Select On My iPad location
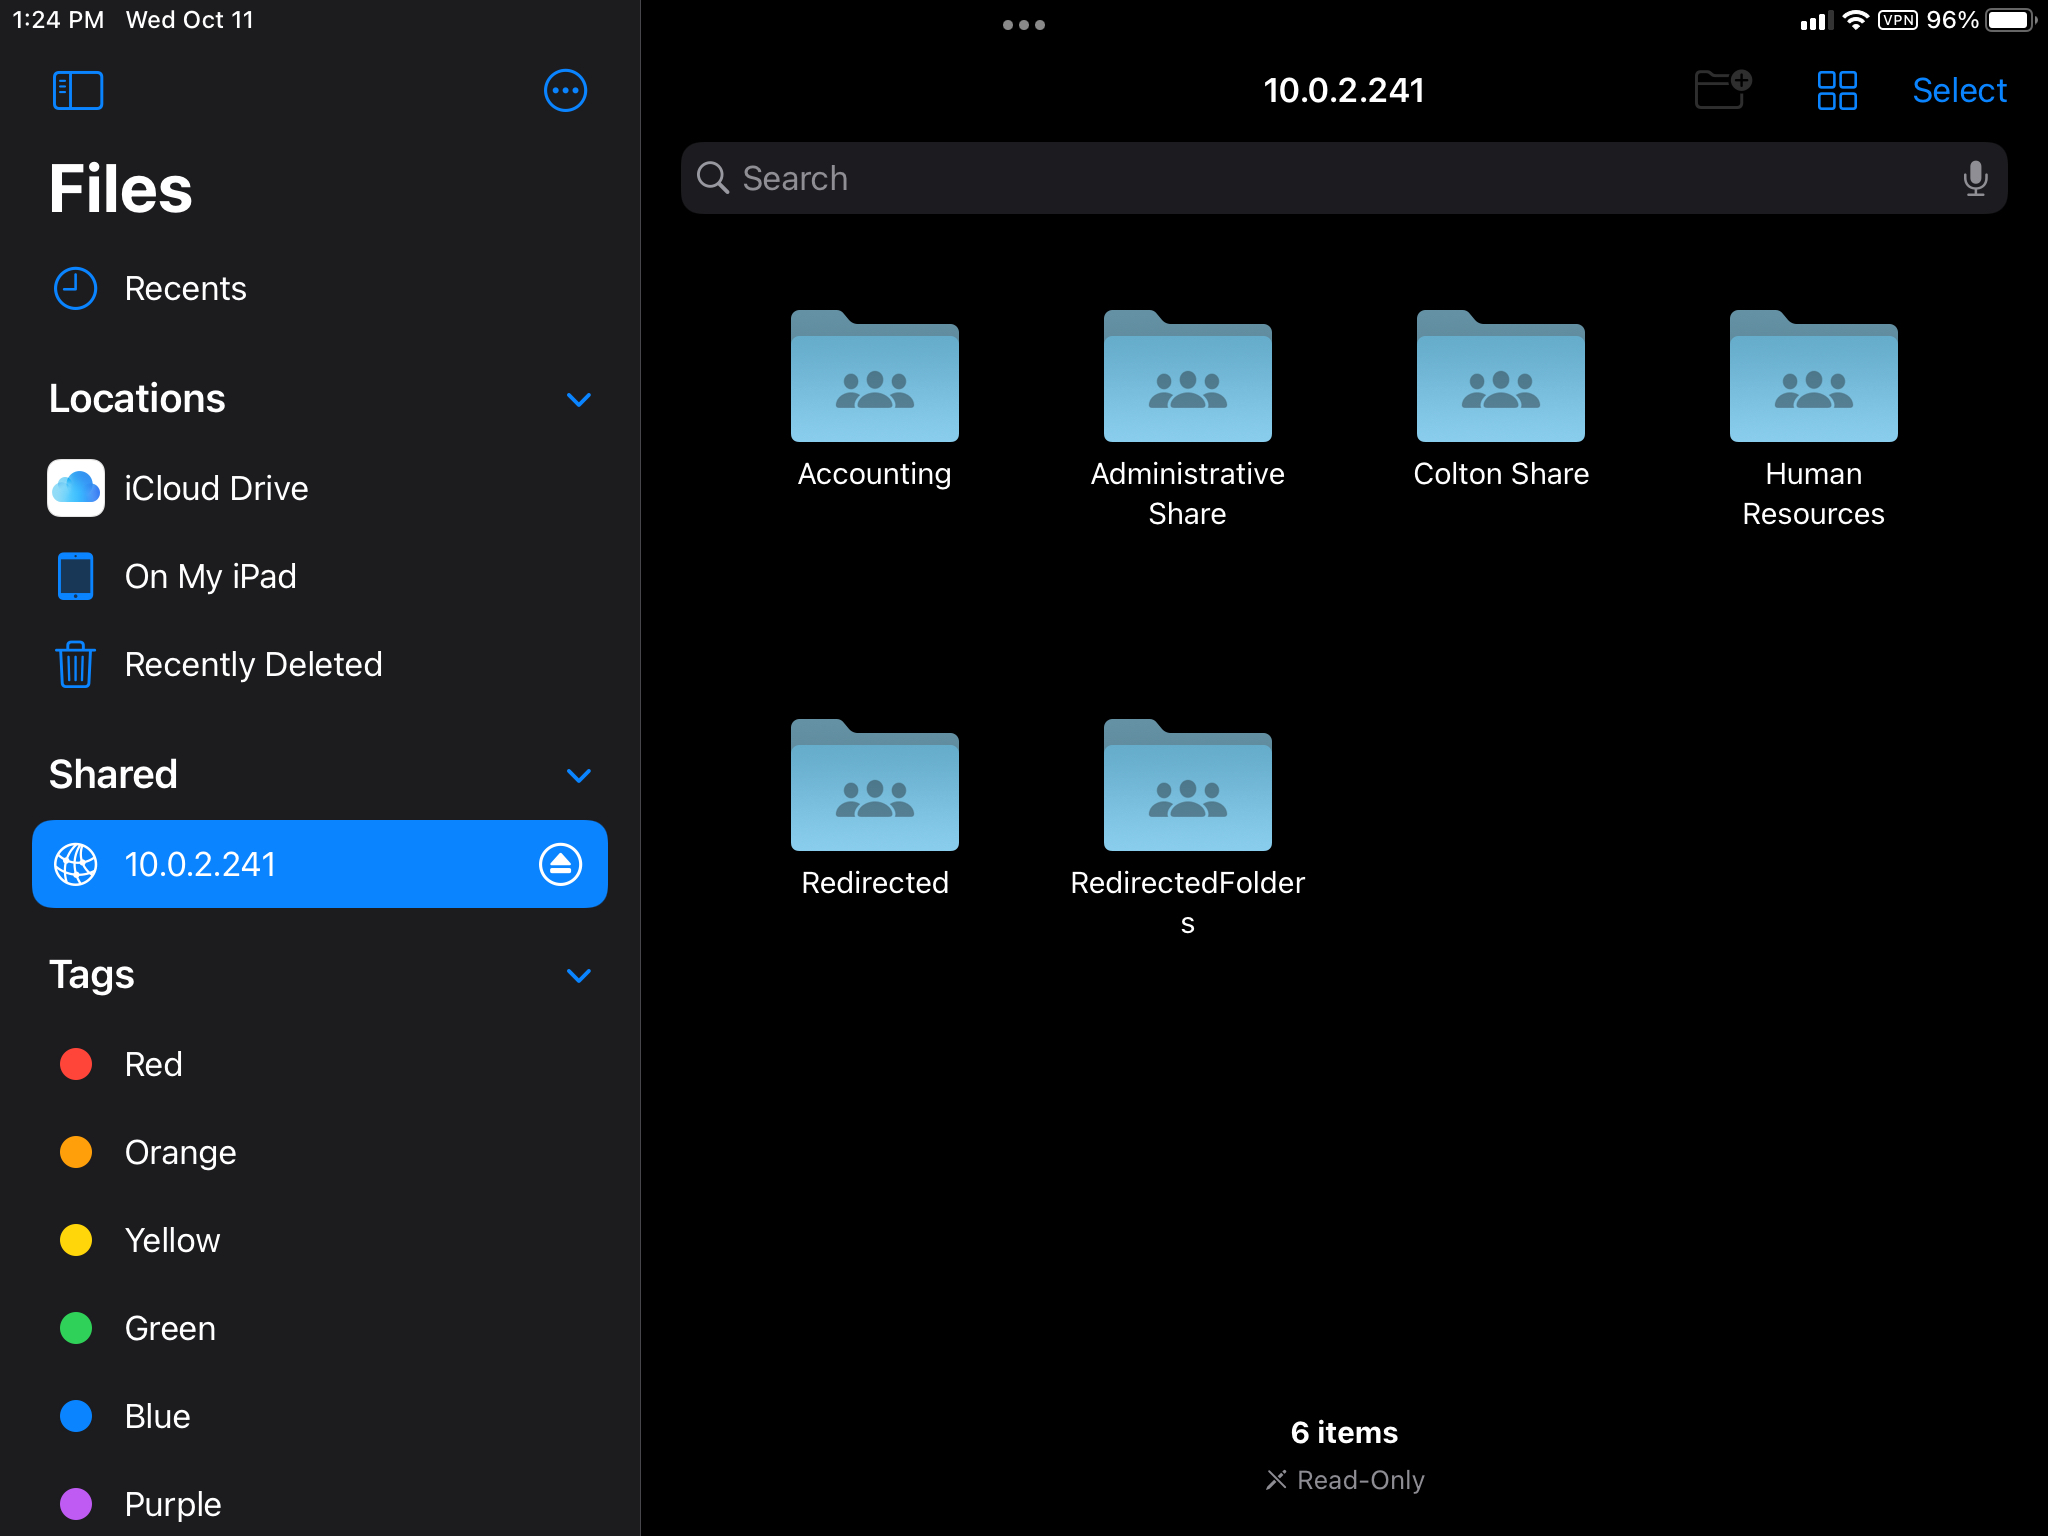Screen dimensions: 2048x1536 (x=210, y=576)
